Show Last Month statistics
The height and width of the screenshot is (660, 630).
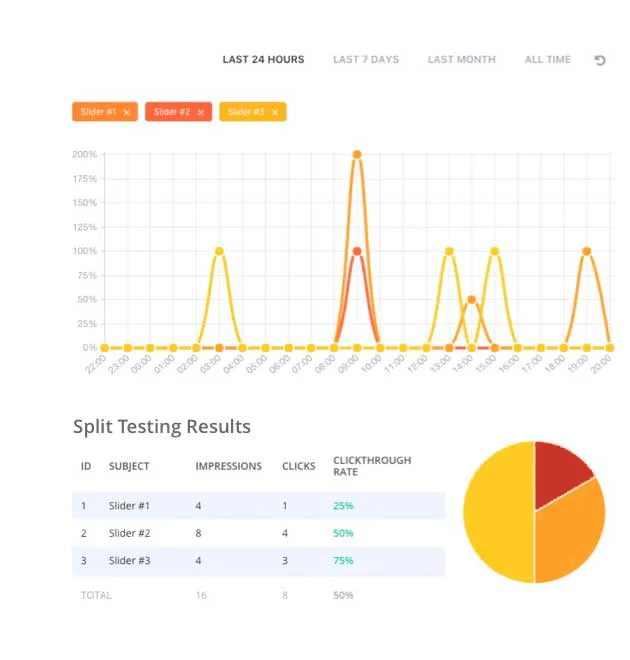coord(461,60)
